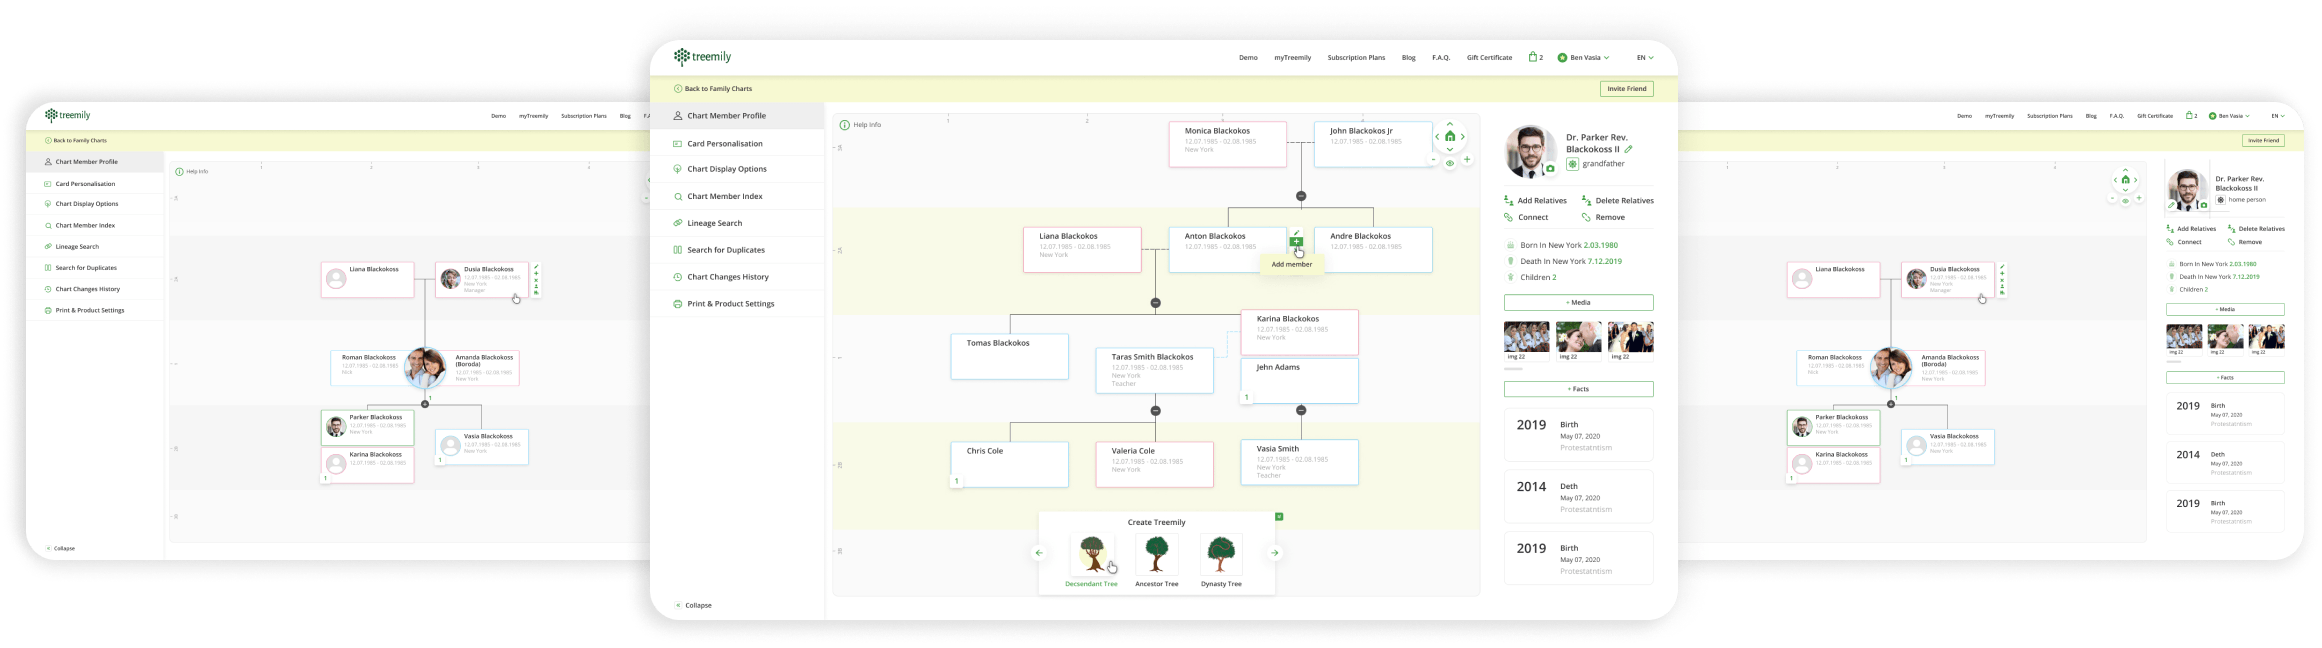Viewport: 2322px width, 648px height.
Task: Open Print & Product Settings in center sidebar
Action: coord(737,304)
